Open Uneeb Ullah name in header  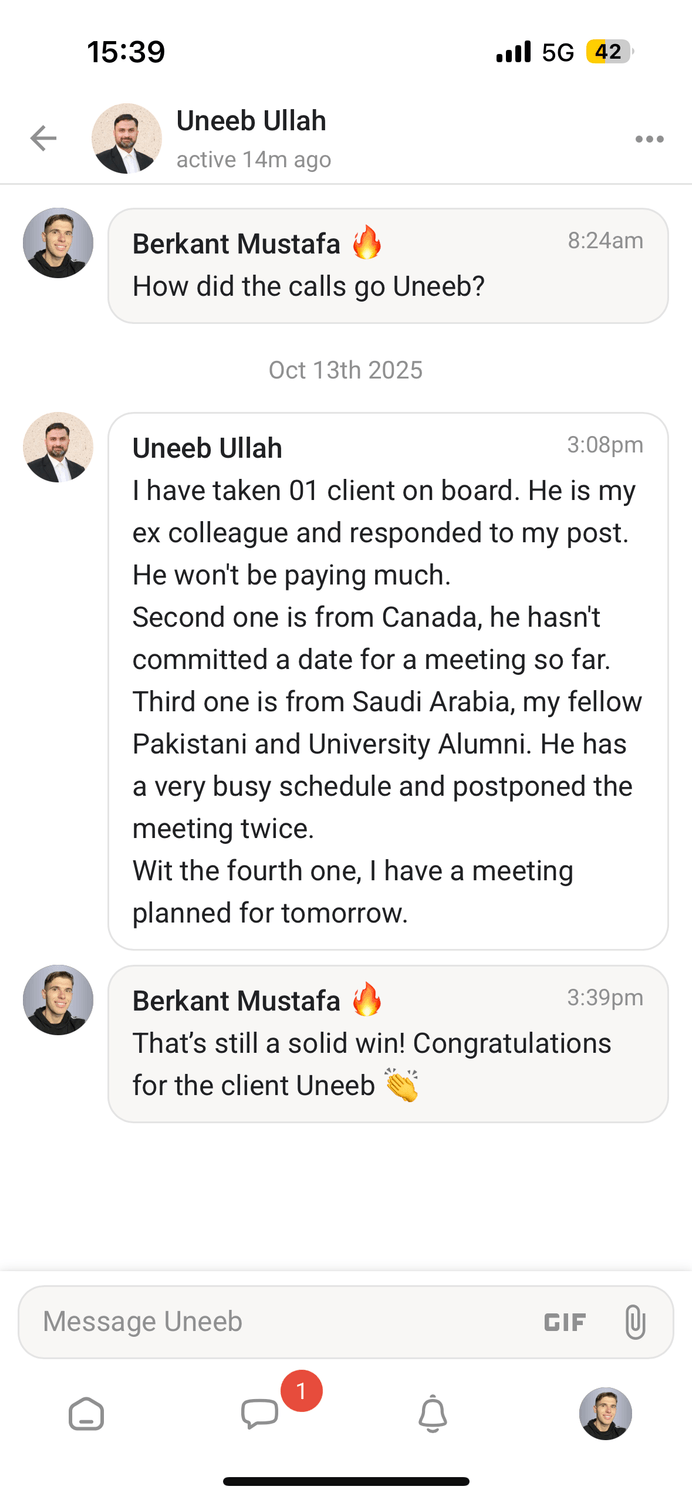click(251, 121)
